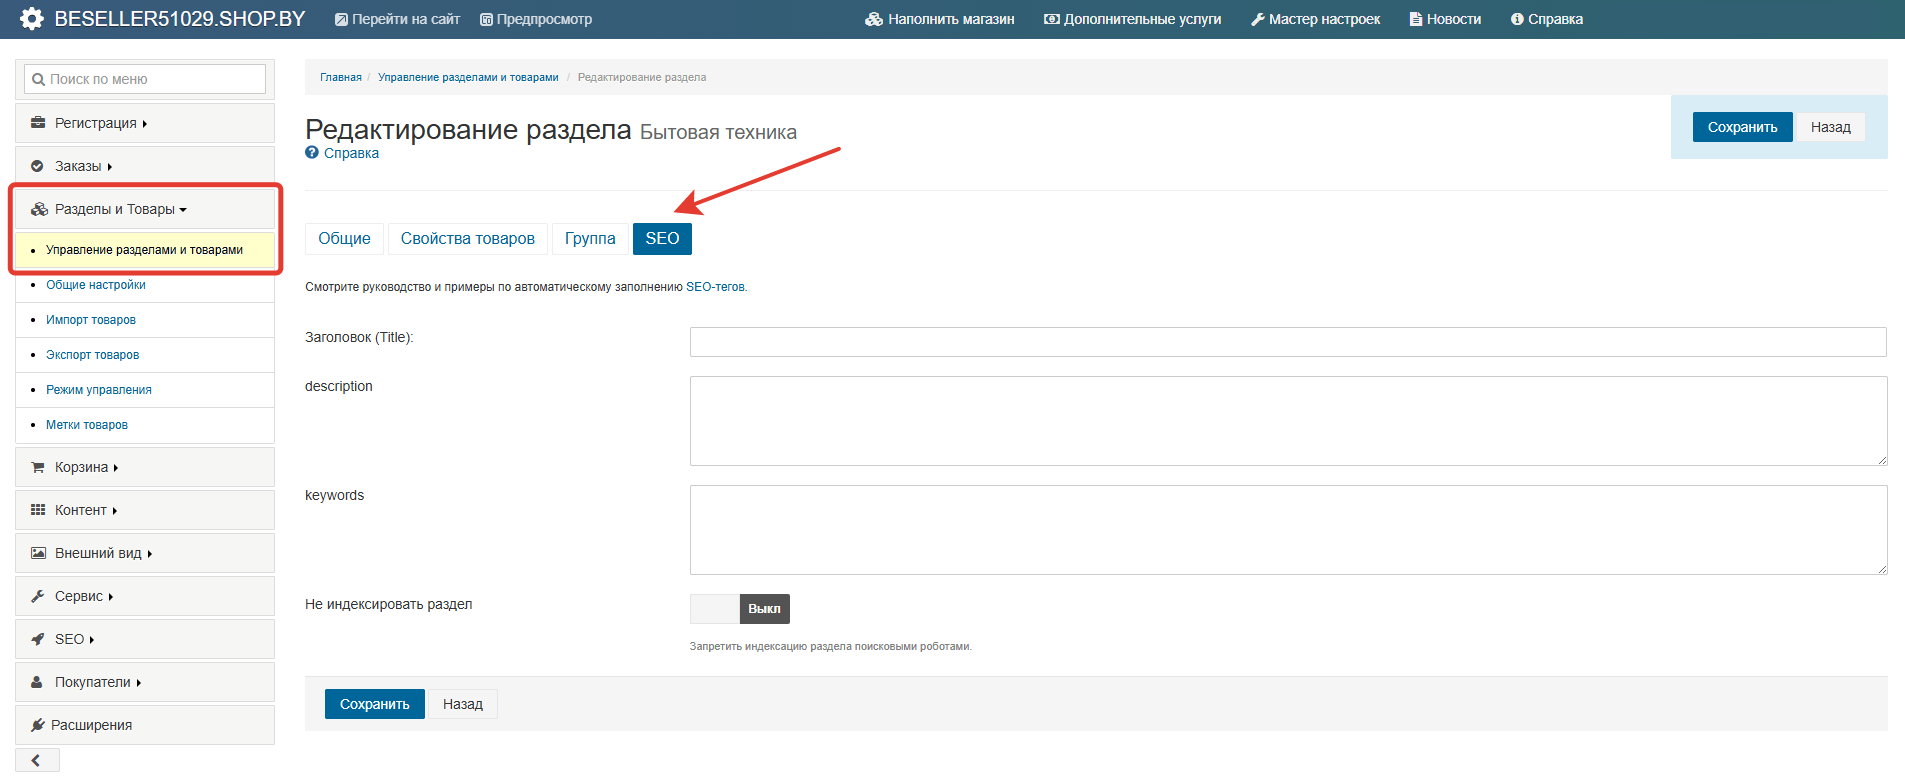Image resolution: width=1905 pixels, height=780 pixels.
Task: Open Мастер настроек wrench icon in top bar
Action: point(1258,19)
